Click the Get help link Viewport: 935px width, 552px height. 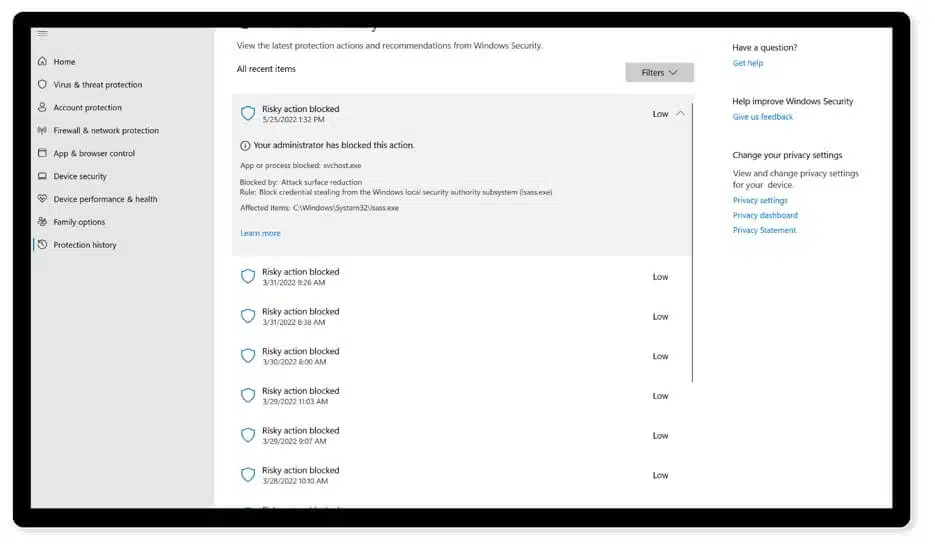tap(748, 63)
